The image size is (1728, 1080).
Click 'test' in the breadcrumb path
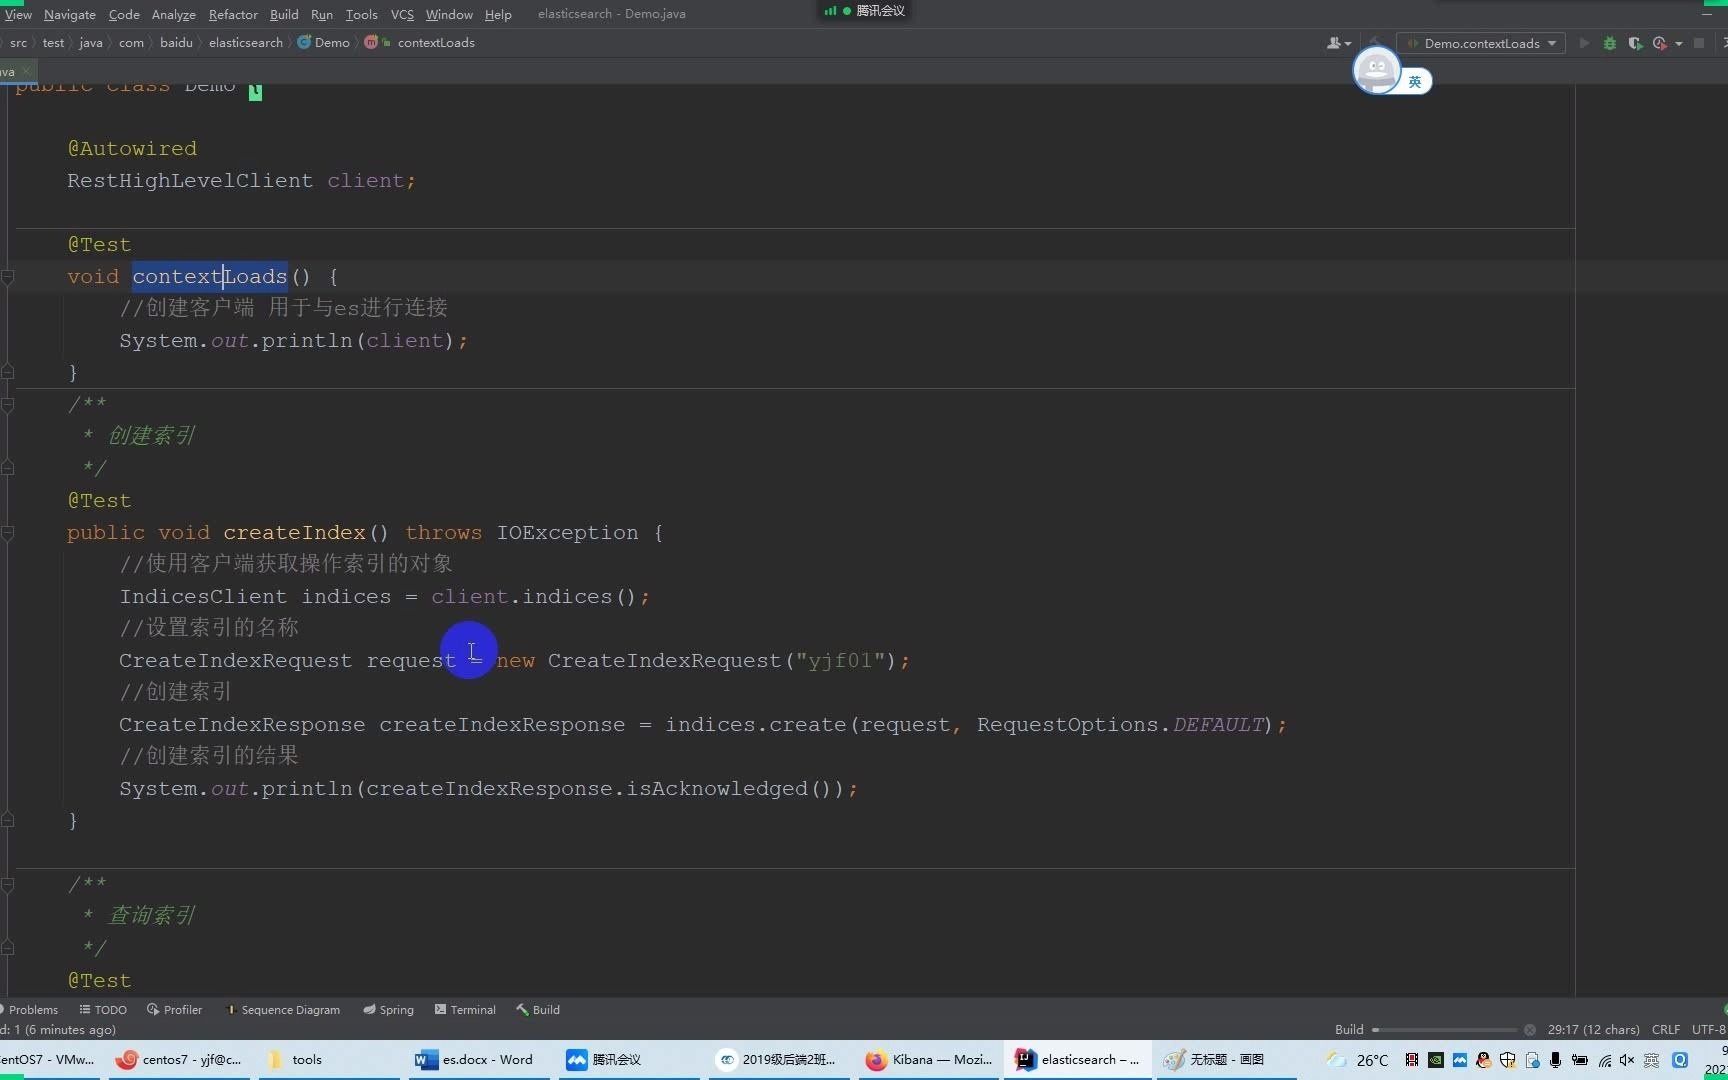click(53, 43)
